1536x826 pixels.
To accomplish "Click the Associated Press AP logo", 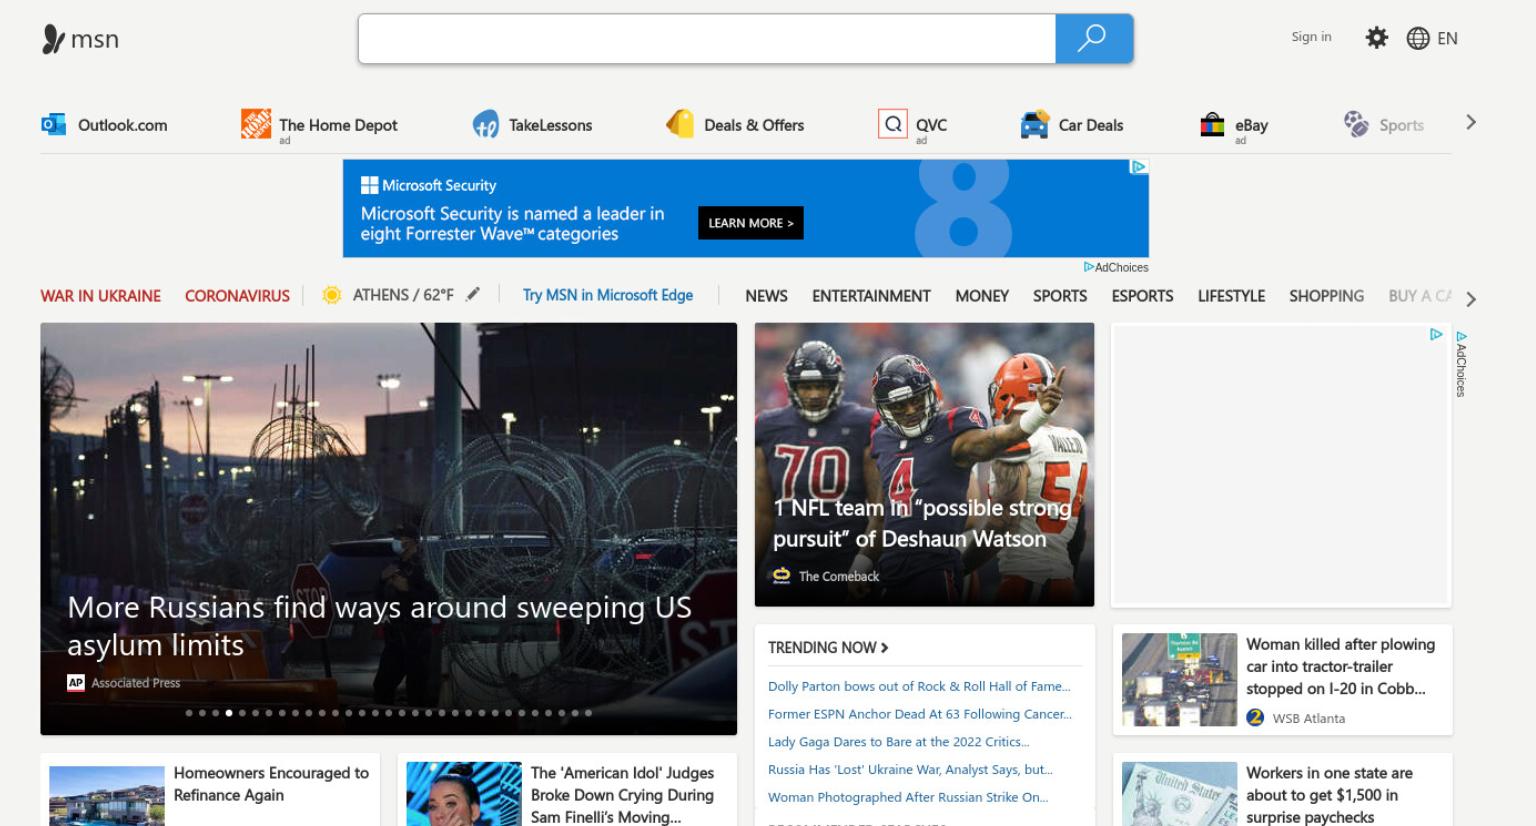I will [75, 683].
